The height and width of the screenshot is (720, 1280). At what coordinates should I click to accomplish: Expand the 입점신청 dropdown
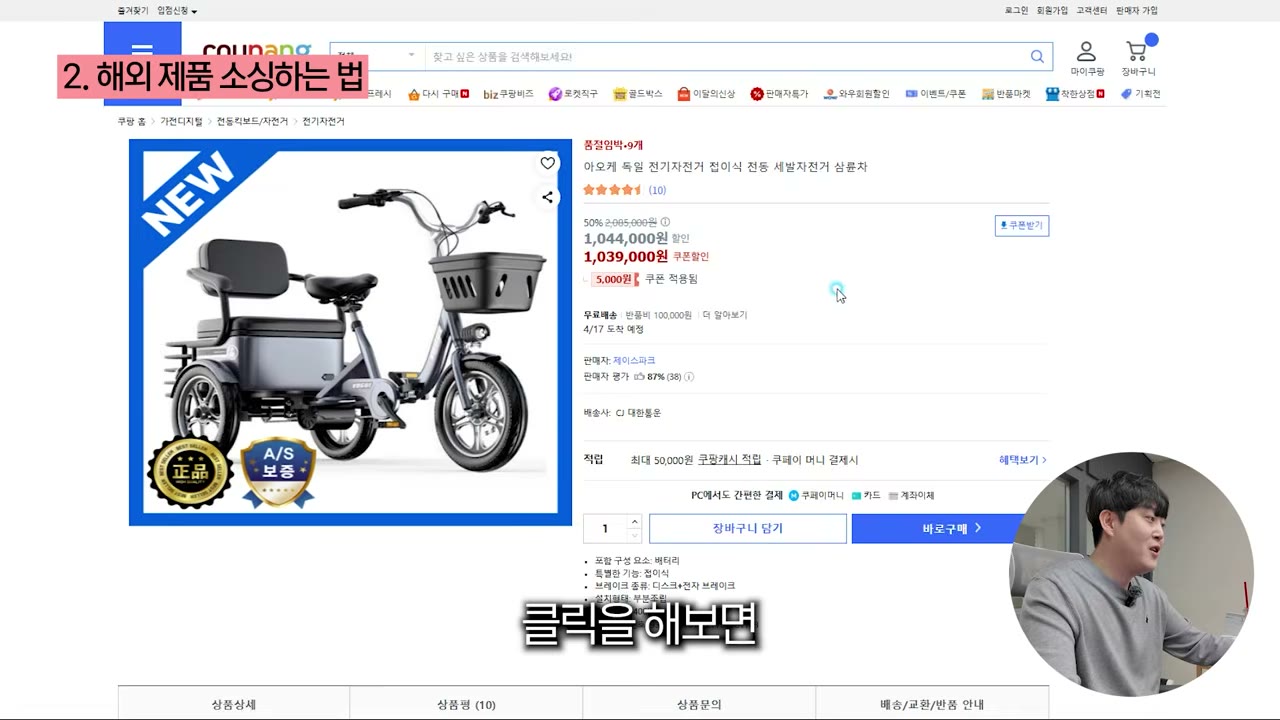[177, 10]
